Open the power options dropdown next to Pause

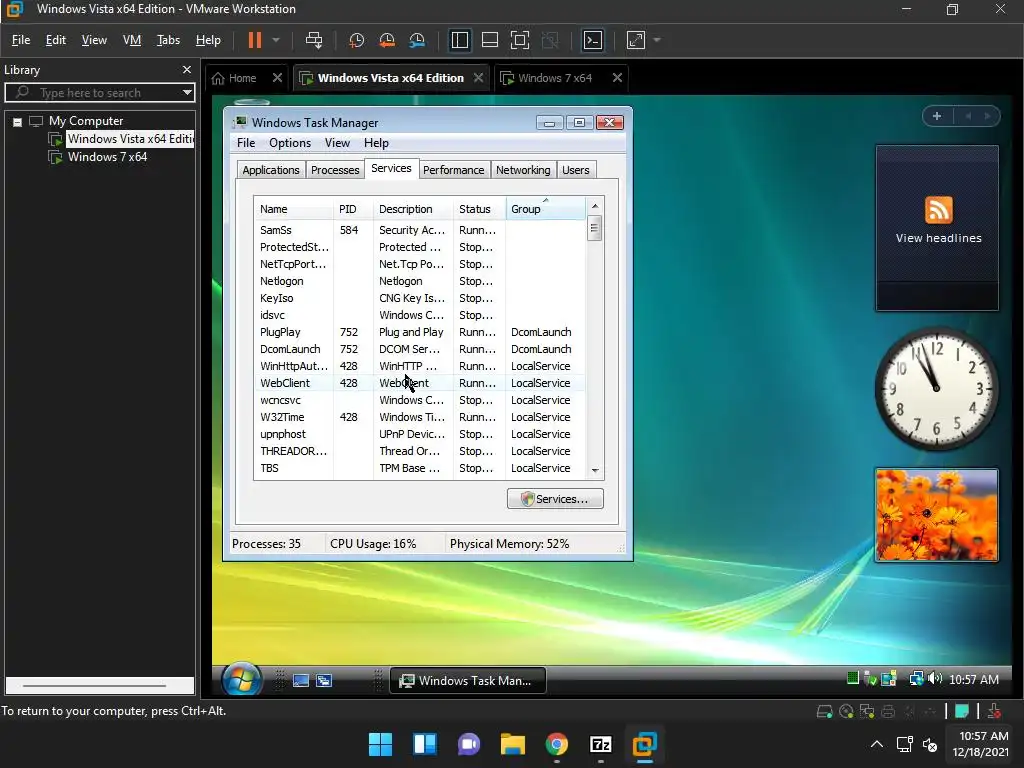pyautogui.click(x=276, y=40)
